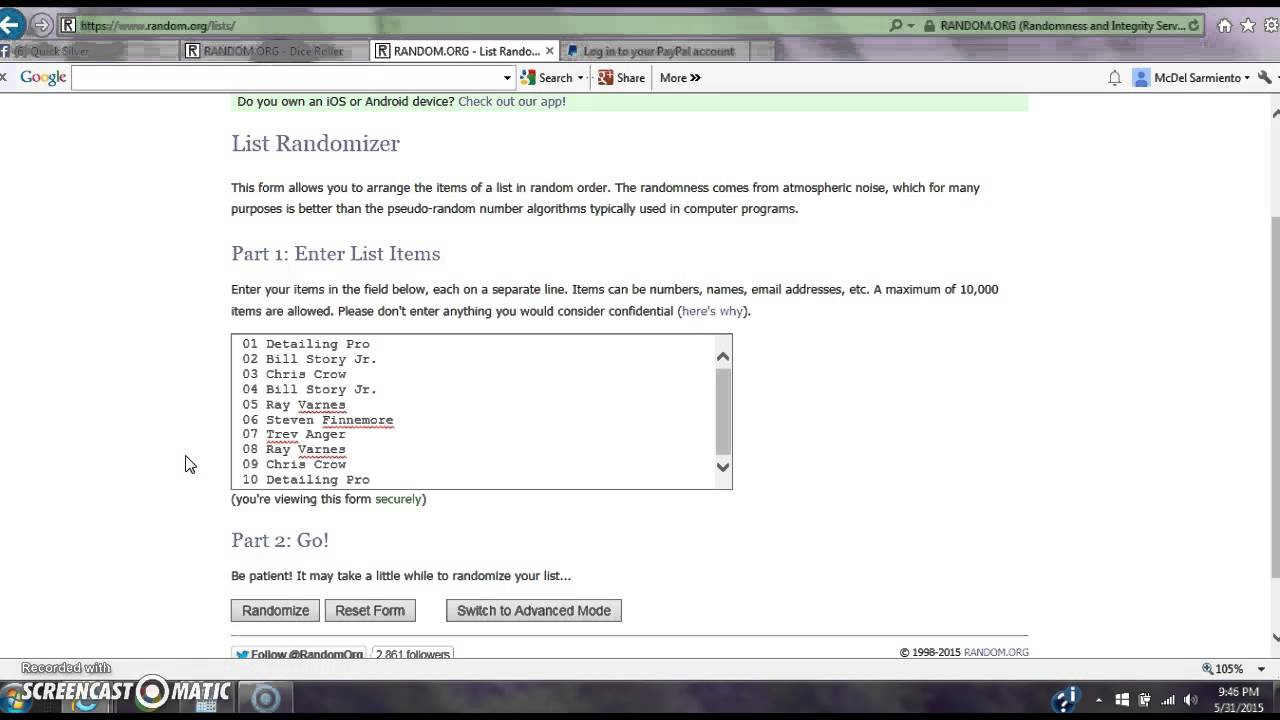This screenshot has width=1280, height=720.
Task: Refresh the page with the reload icon
Action: (1194, 26)
